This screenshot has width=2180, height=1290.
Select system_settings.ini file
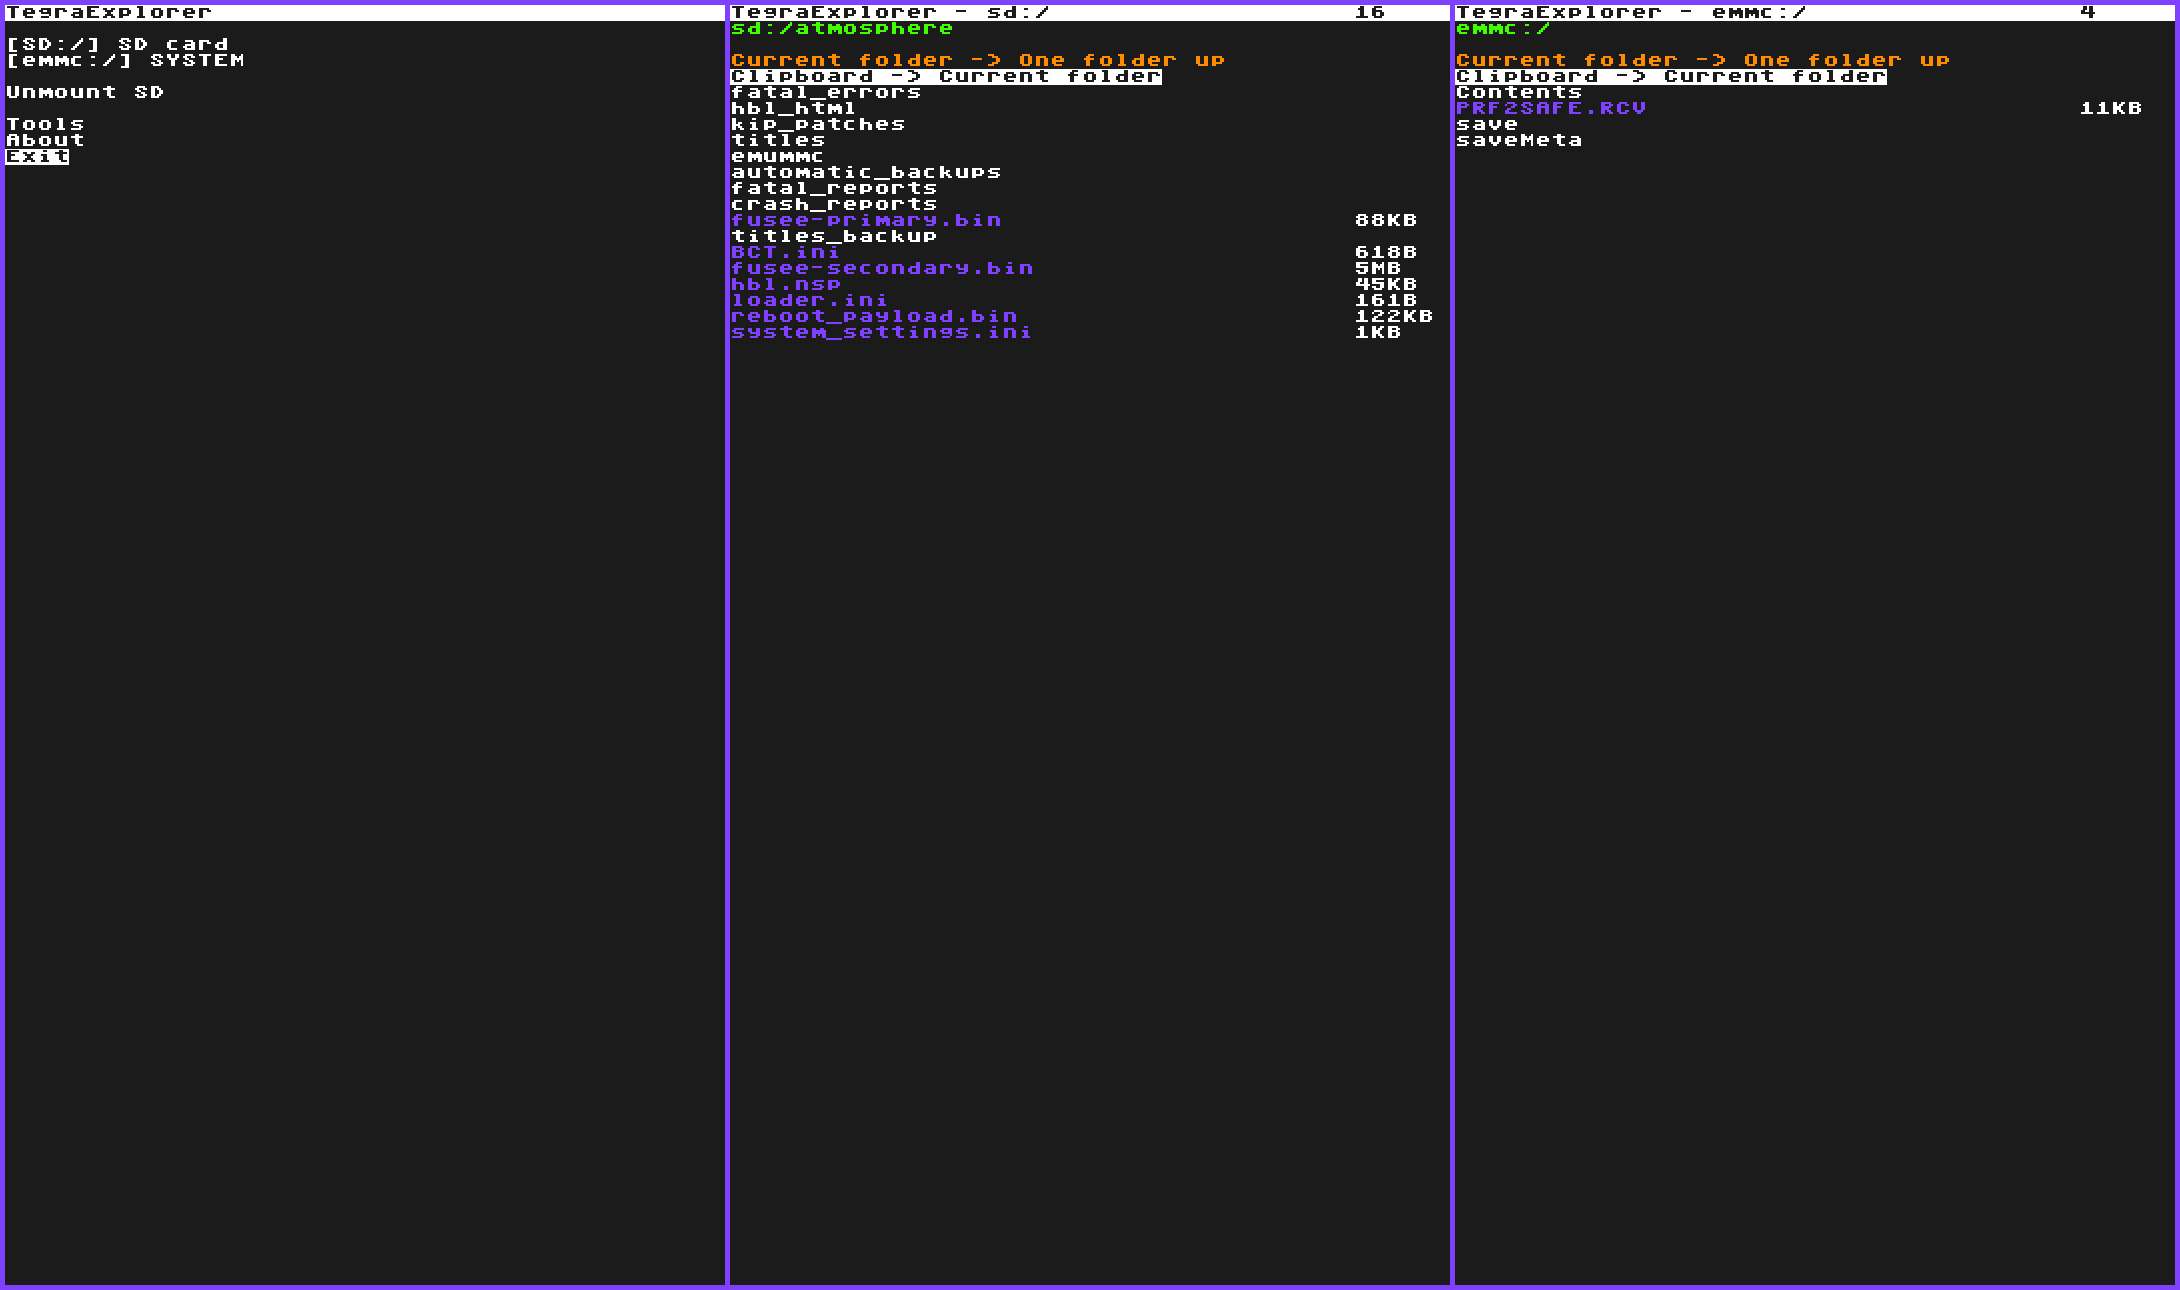coord(882,332)
